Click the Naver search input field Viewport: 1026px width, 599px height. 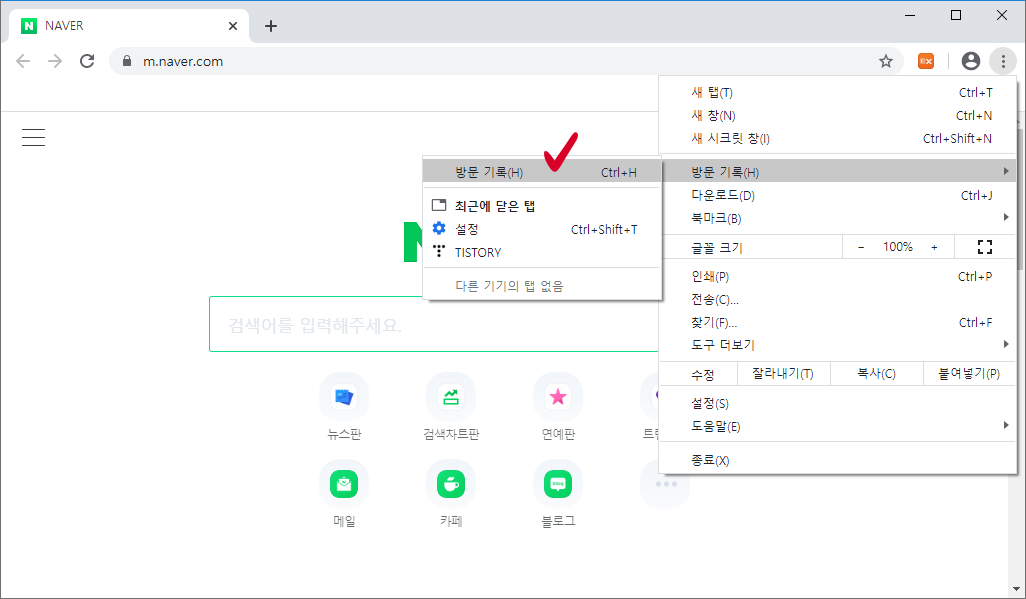[x=434, y=324]
